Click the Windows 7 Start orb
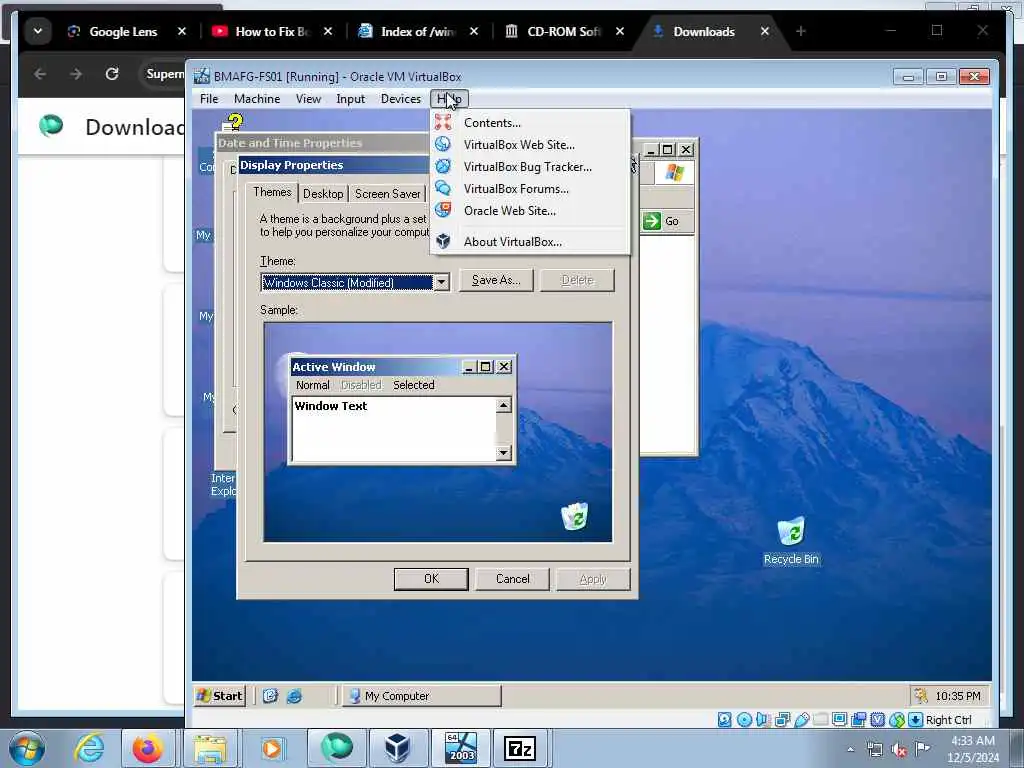Viewport: 1024px width, 768px height. (x=27, y=747)
